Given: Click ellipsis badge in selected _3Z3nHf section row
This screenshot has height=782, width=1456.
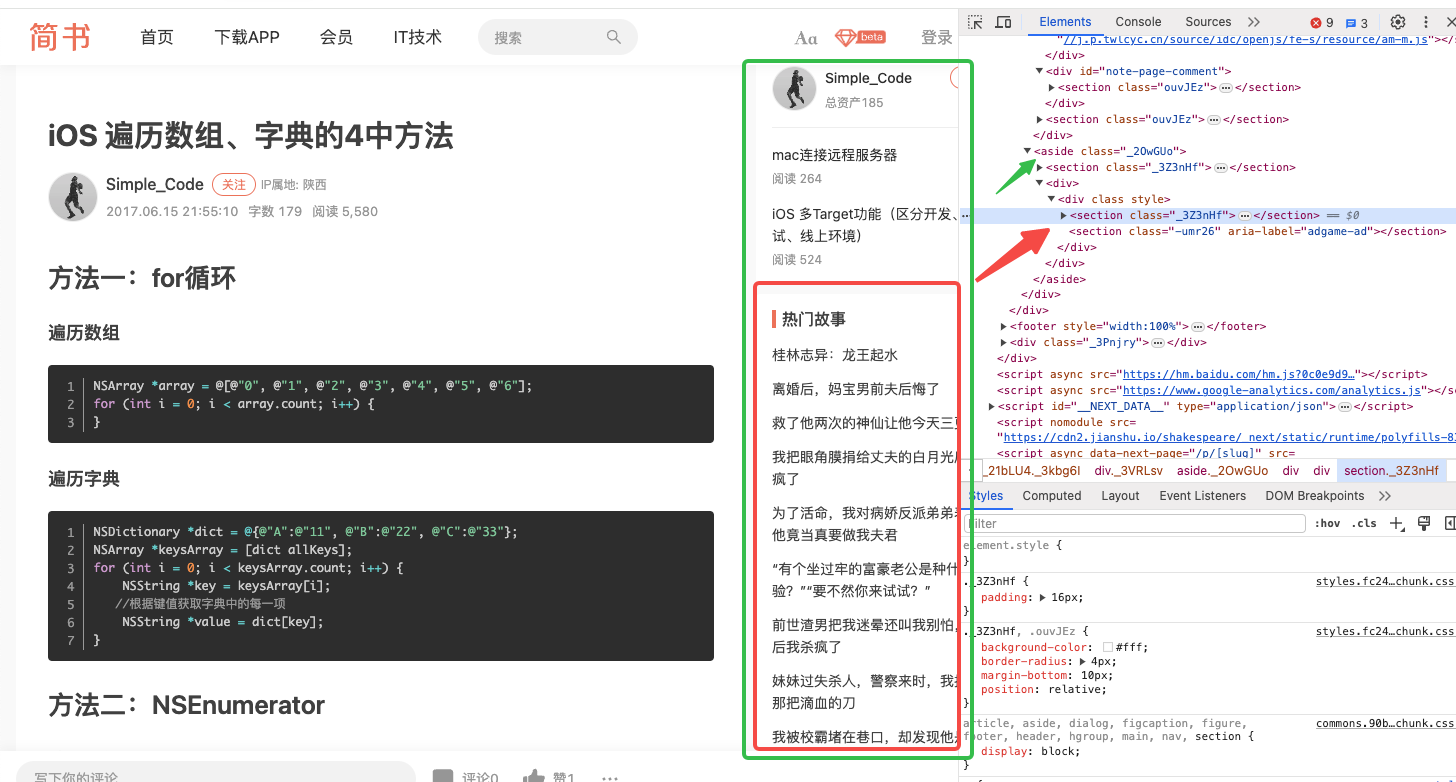Looking at the screenshot, I should tap(1245, 215).
